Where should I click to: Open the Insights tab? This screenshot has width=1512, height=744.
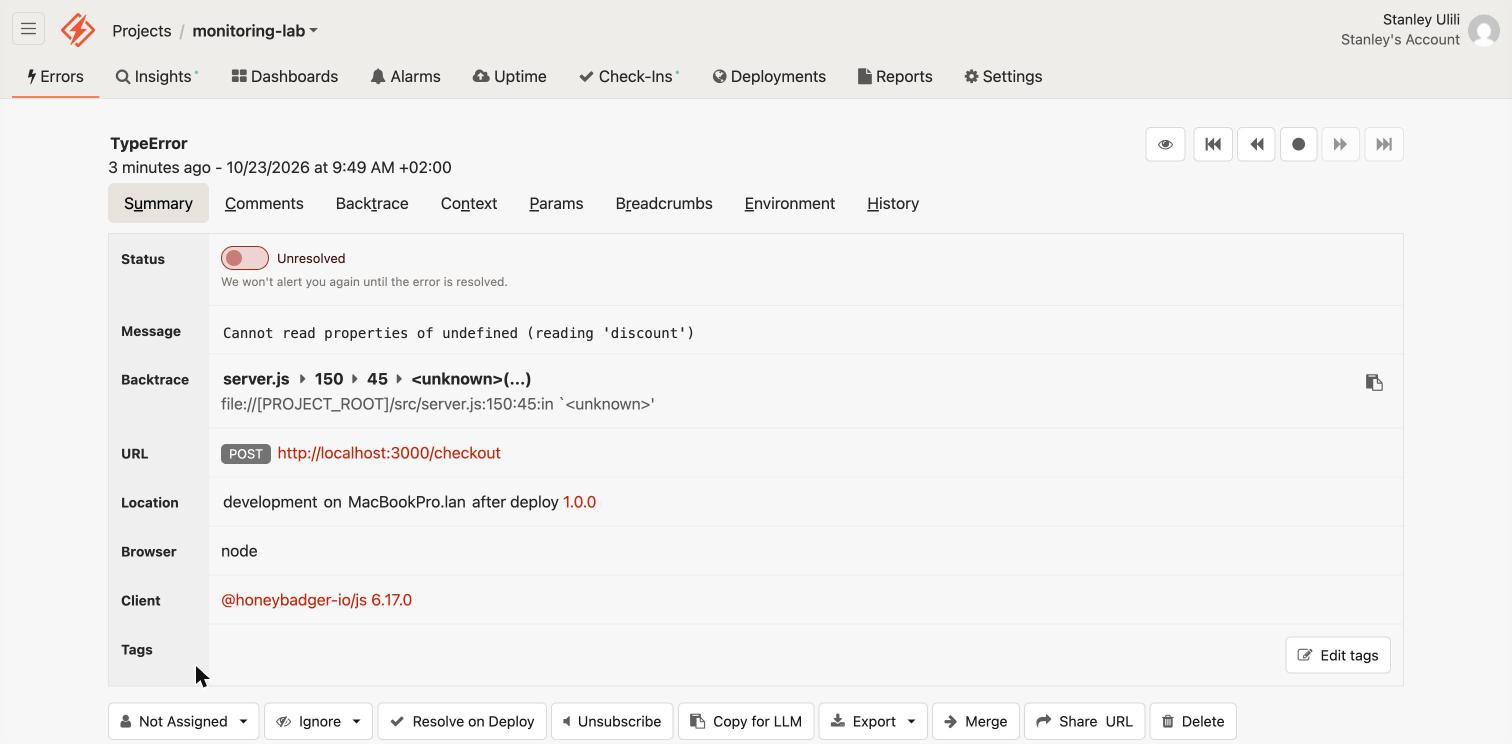pyautogui.click(x=157, y=76)
